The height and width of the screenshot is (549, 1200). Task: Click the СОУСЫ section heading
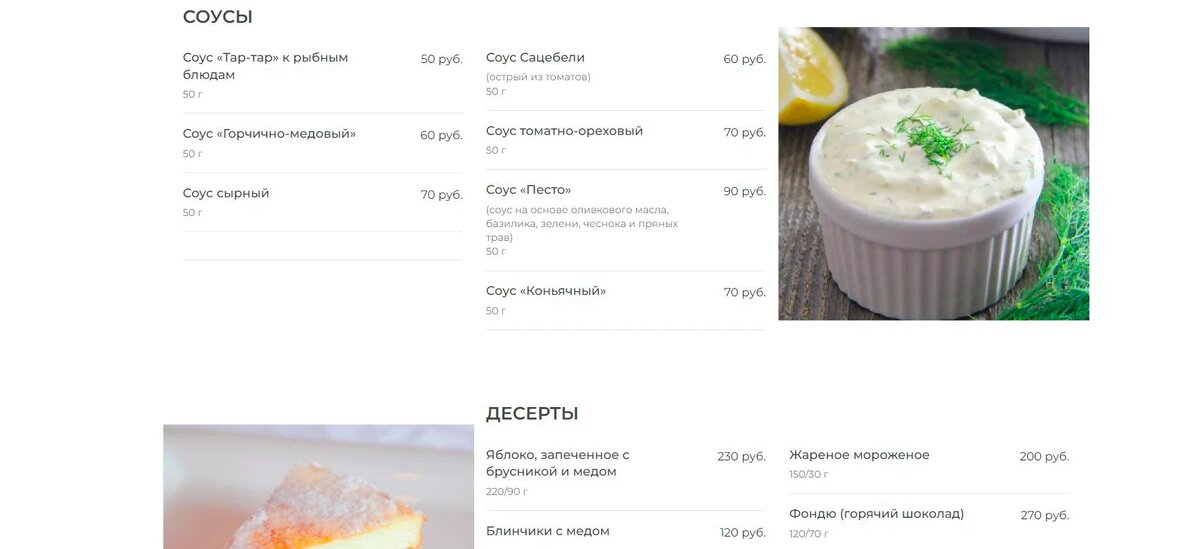[217, 17]
